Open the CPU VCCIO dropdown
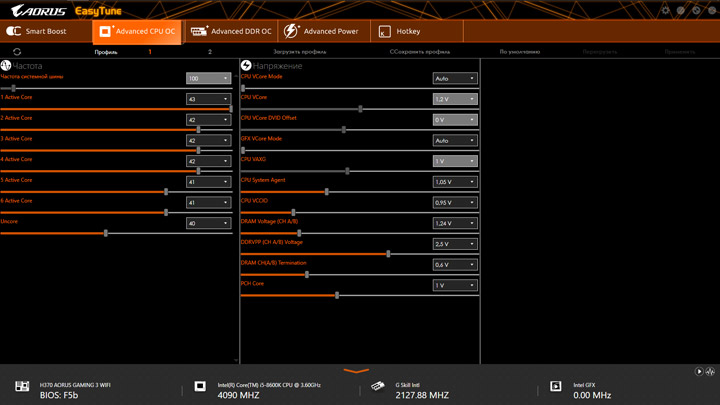 455,202
